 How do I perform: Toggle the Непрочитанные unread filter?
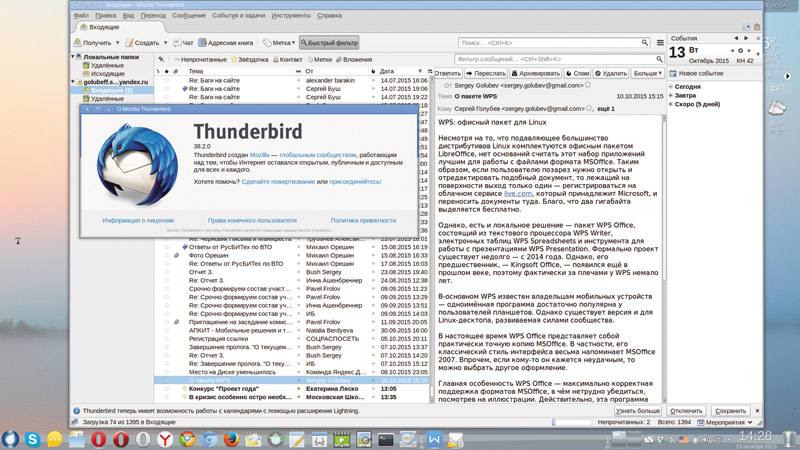(x=199, y=59)
